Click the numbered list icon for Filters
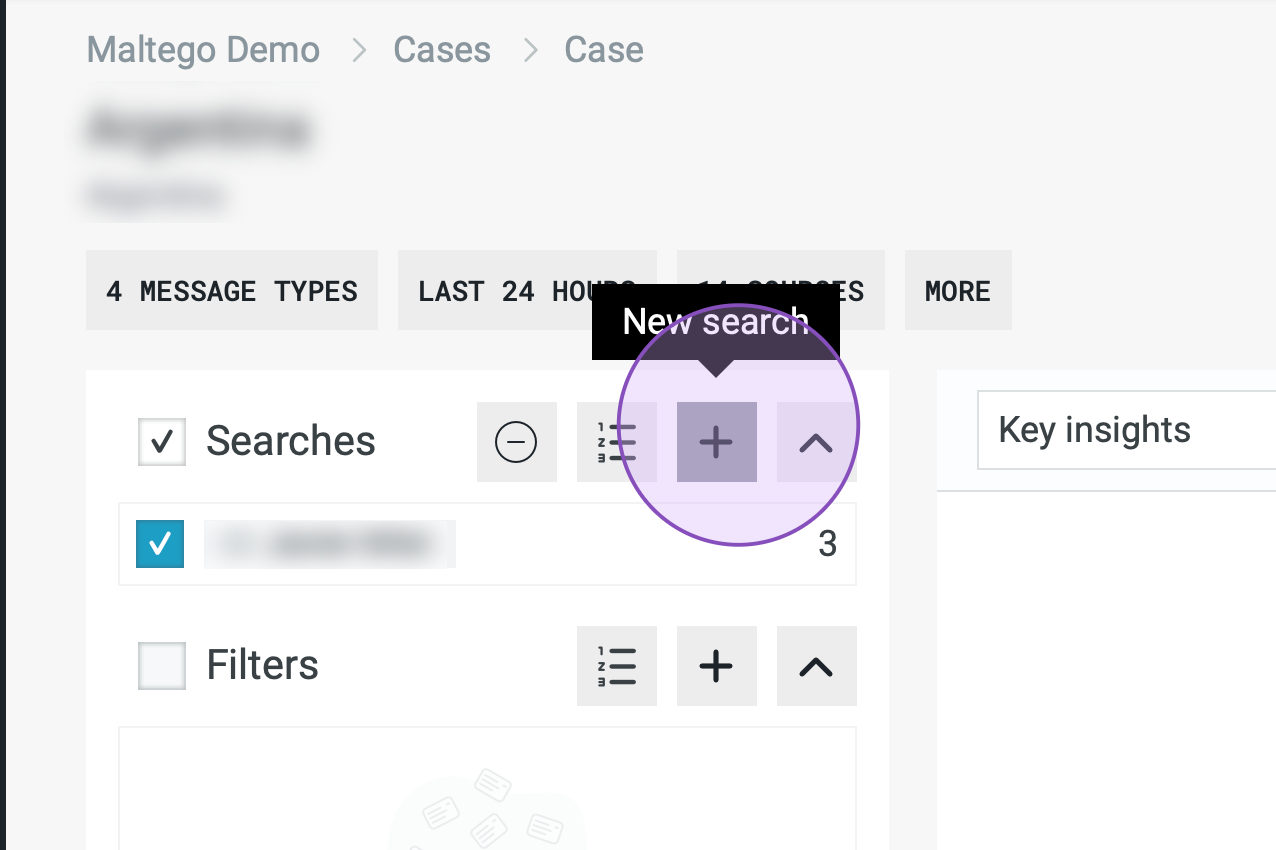The height and width of the screenshot is (850, 1276). pyautogui.click(x=616, y=666)
